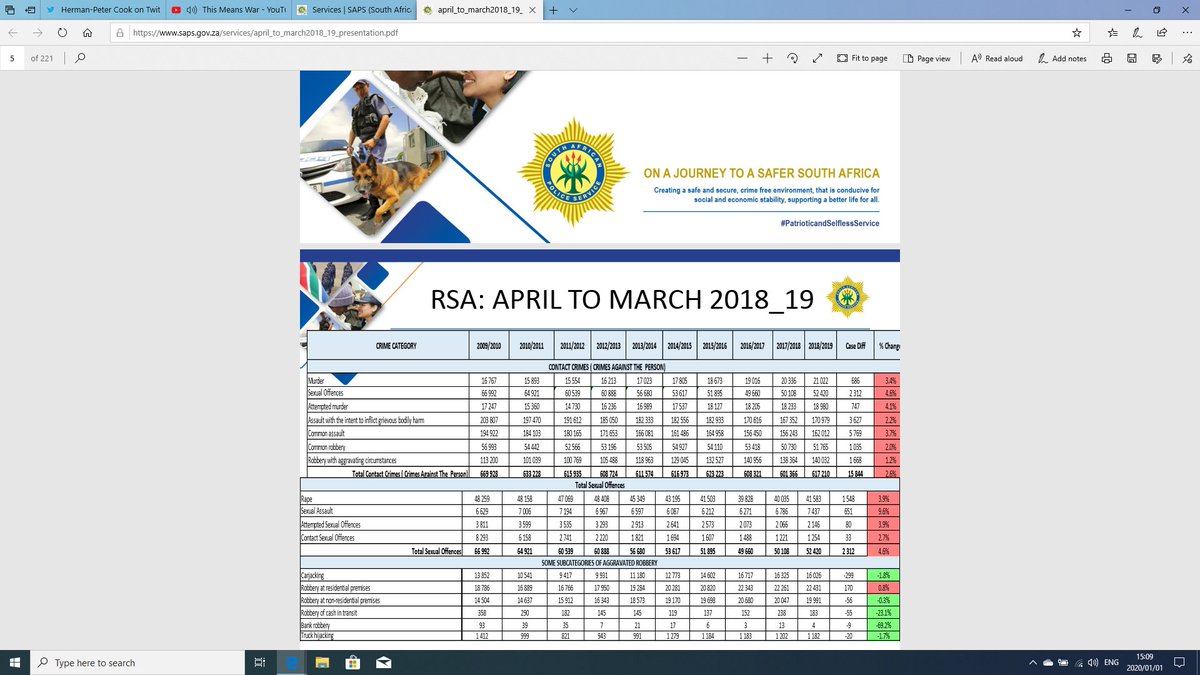
Task: Toggle Fit to page view
Action: 862,58
